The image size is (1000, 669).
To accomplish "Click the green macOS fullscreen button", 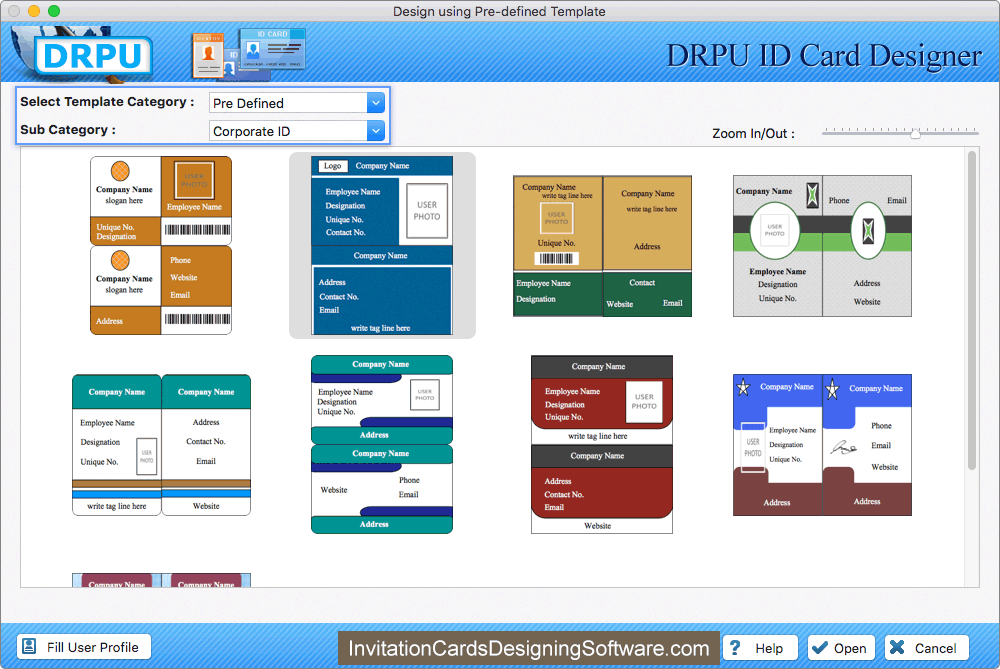I will click(x=54, y=11).
